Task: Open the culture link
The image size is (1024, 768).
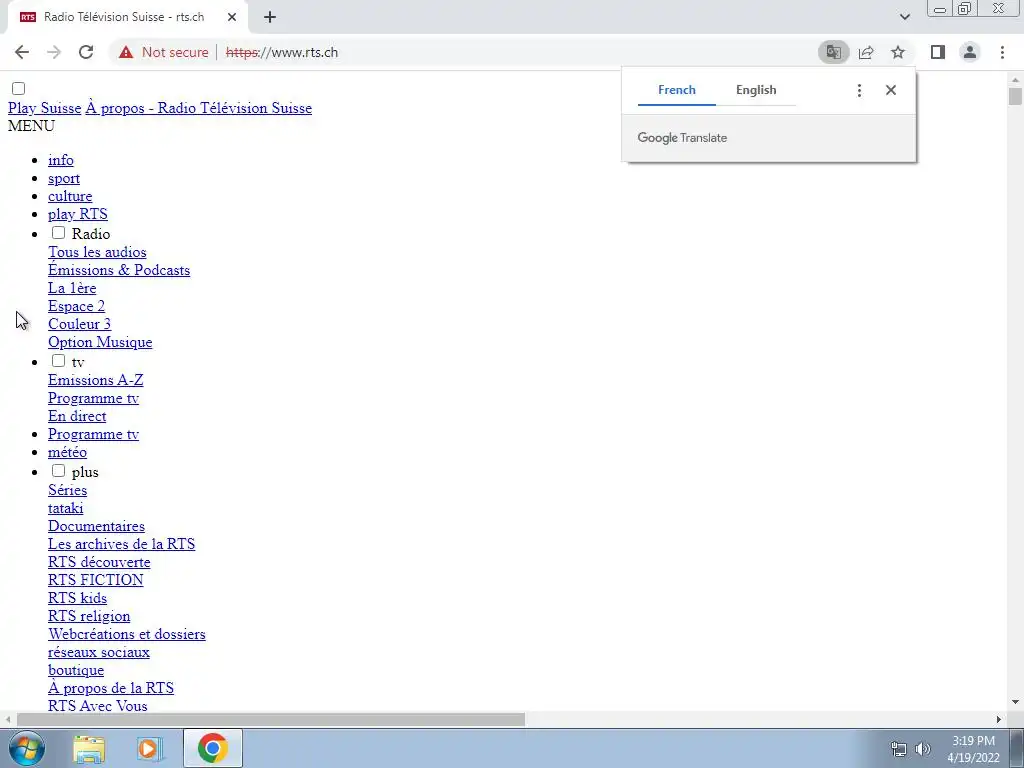Action: click(70, 196)
